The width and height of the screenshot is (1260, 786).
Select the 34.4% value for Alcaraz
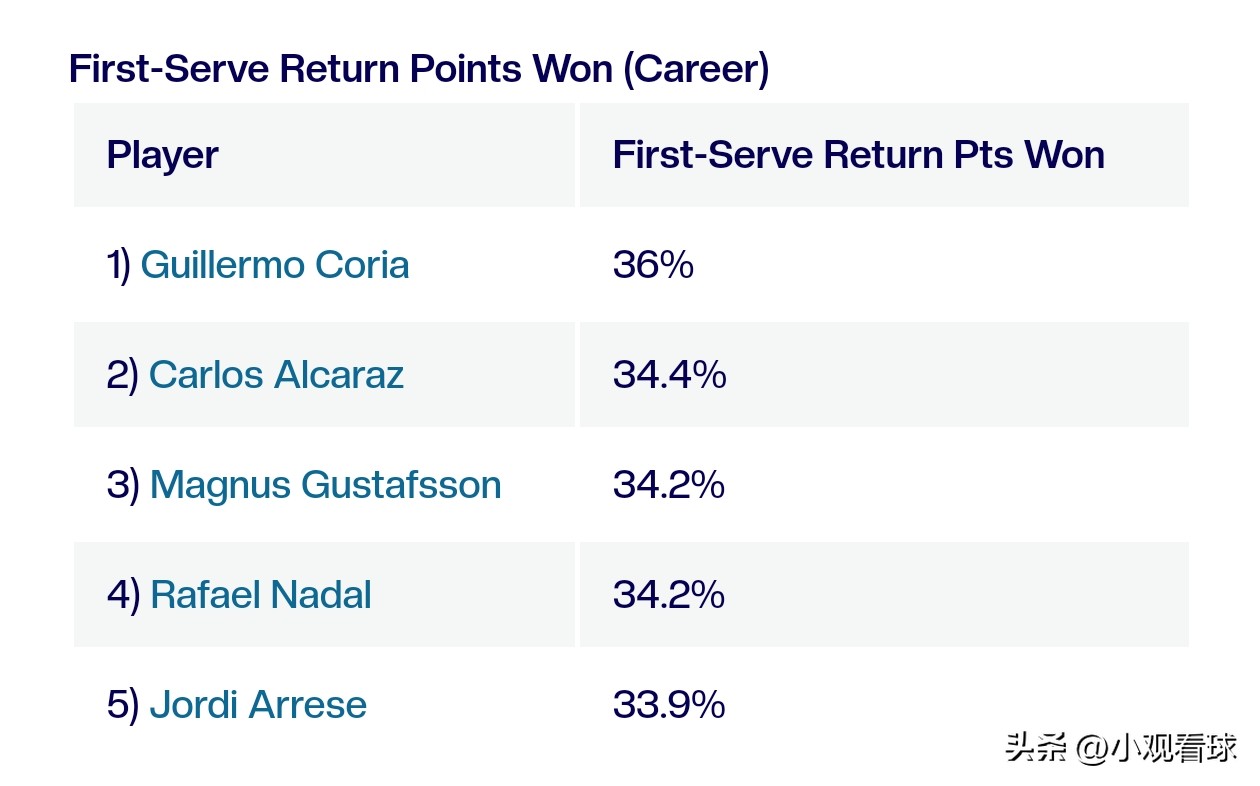[669, 375]
